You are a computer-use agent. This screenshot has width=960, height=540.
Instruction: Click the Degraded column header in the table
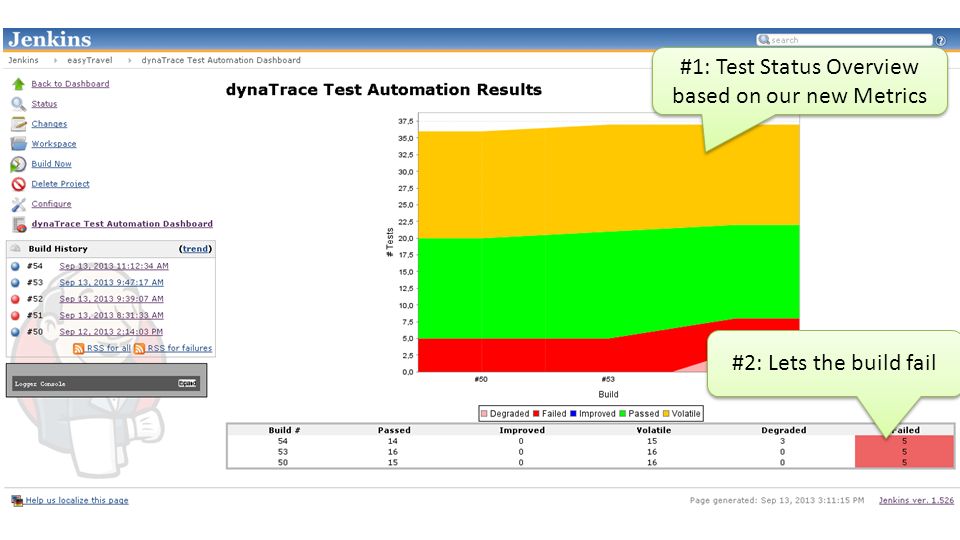click(x=783, y=430)
